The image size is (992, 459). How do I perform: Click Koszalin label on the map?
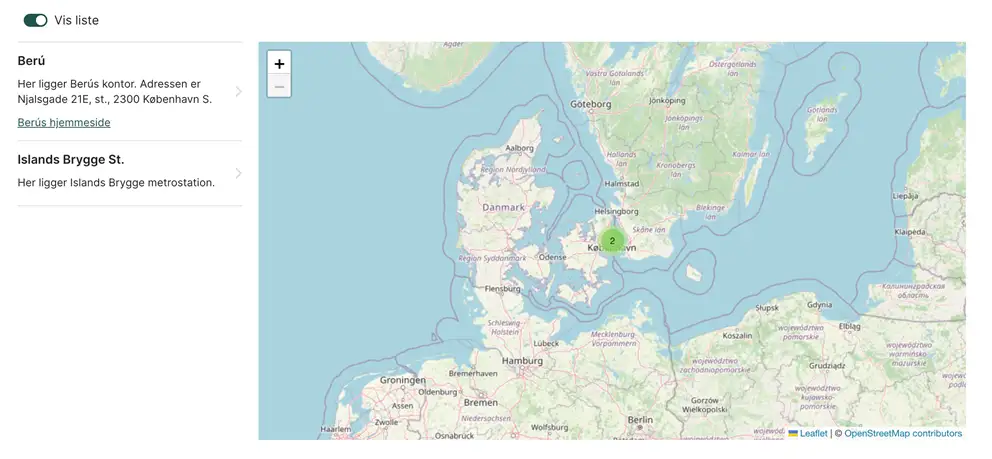[738, 336]
